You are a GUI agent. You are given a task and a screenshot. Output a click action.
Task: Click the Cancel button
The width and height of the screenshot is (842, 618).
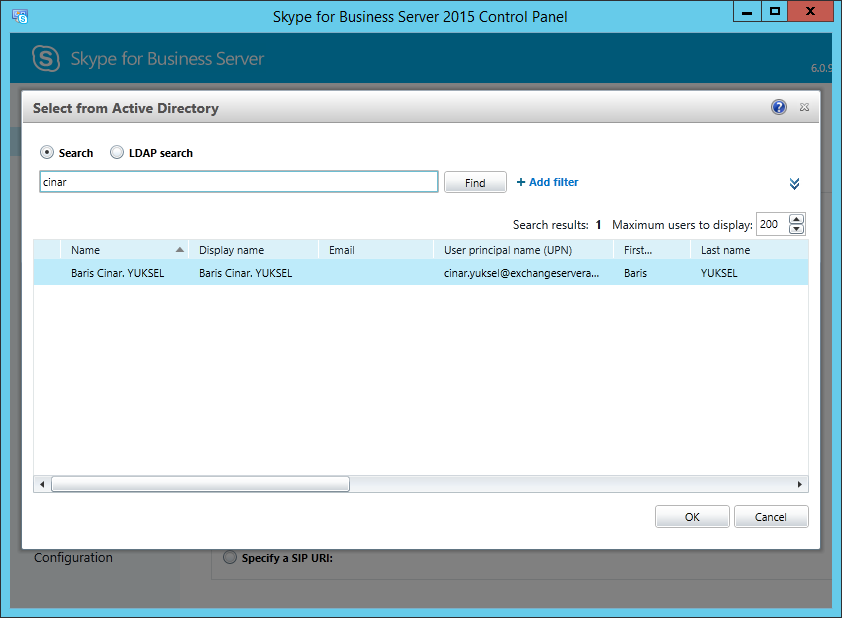pos(771,517)
